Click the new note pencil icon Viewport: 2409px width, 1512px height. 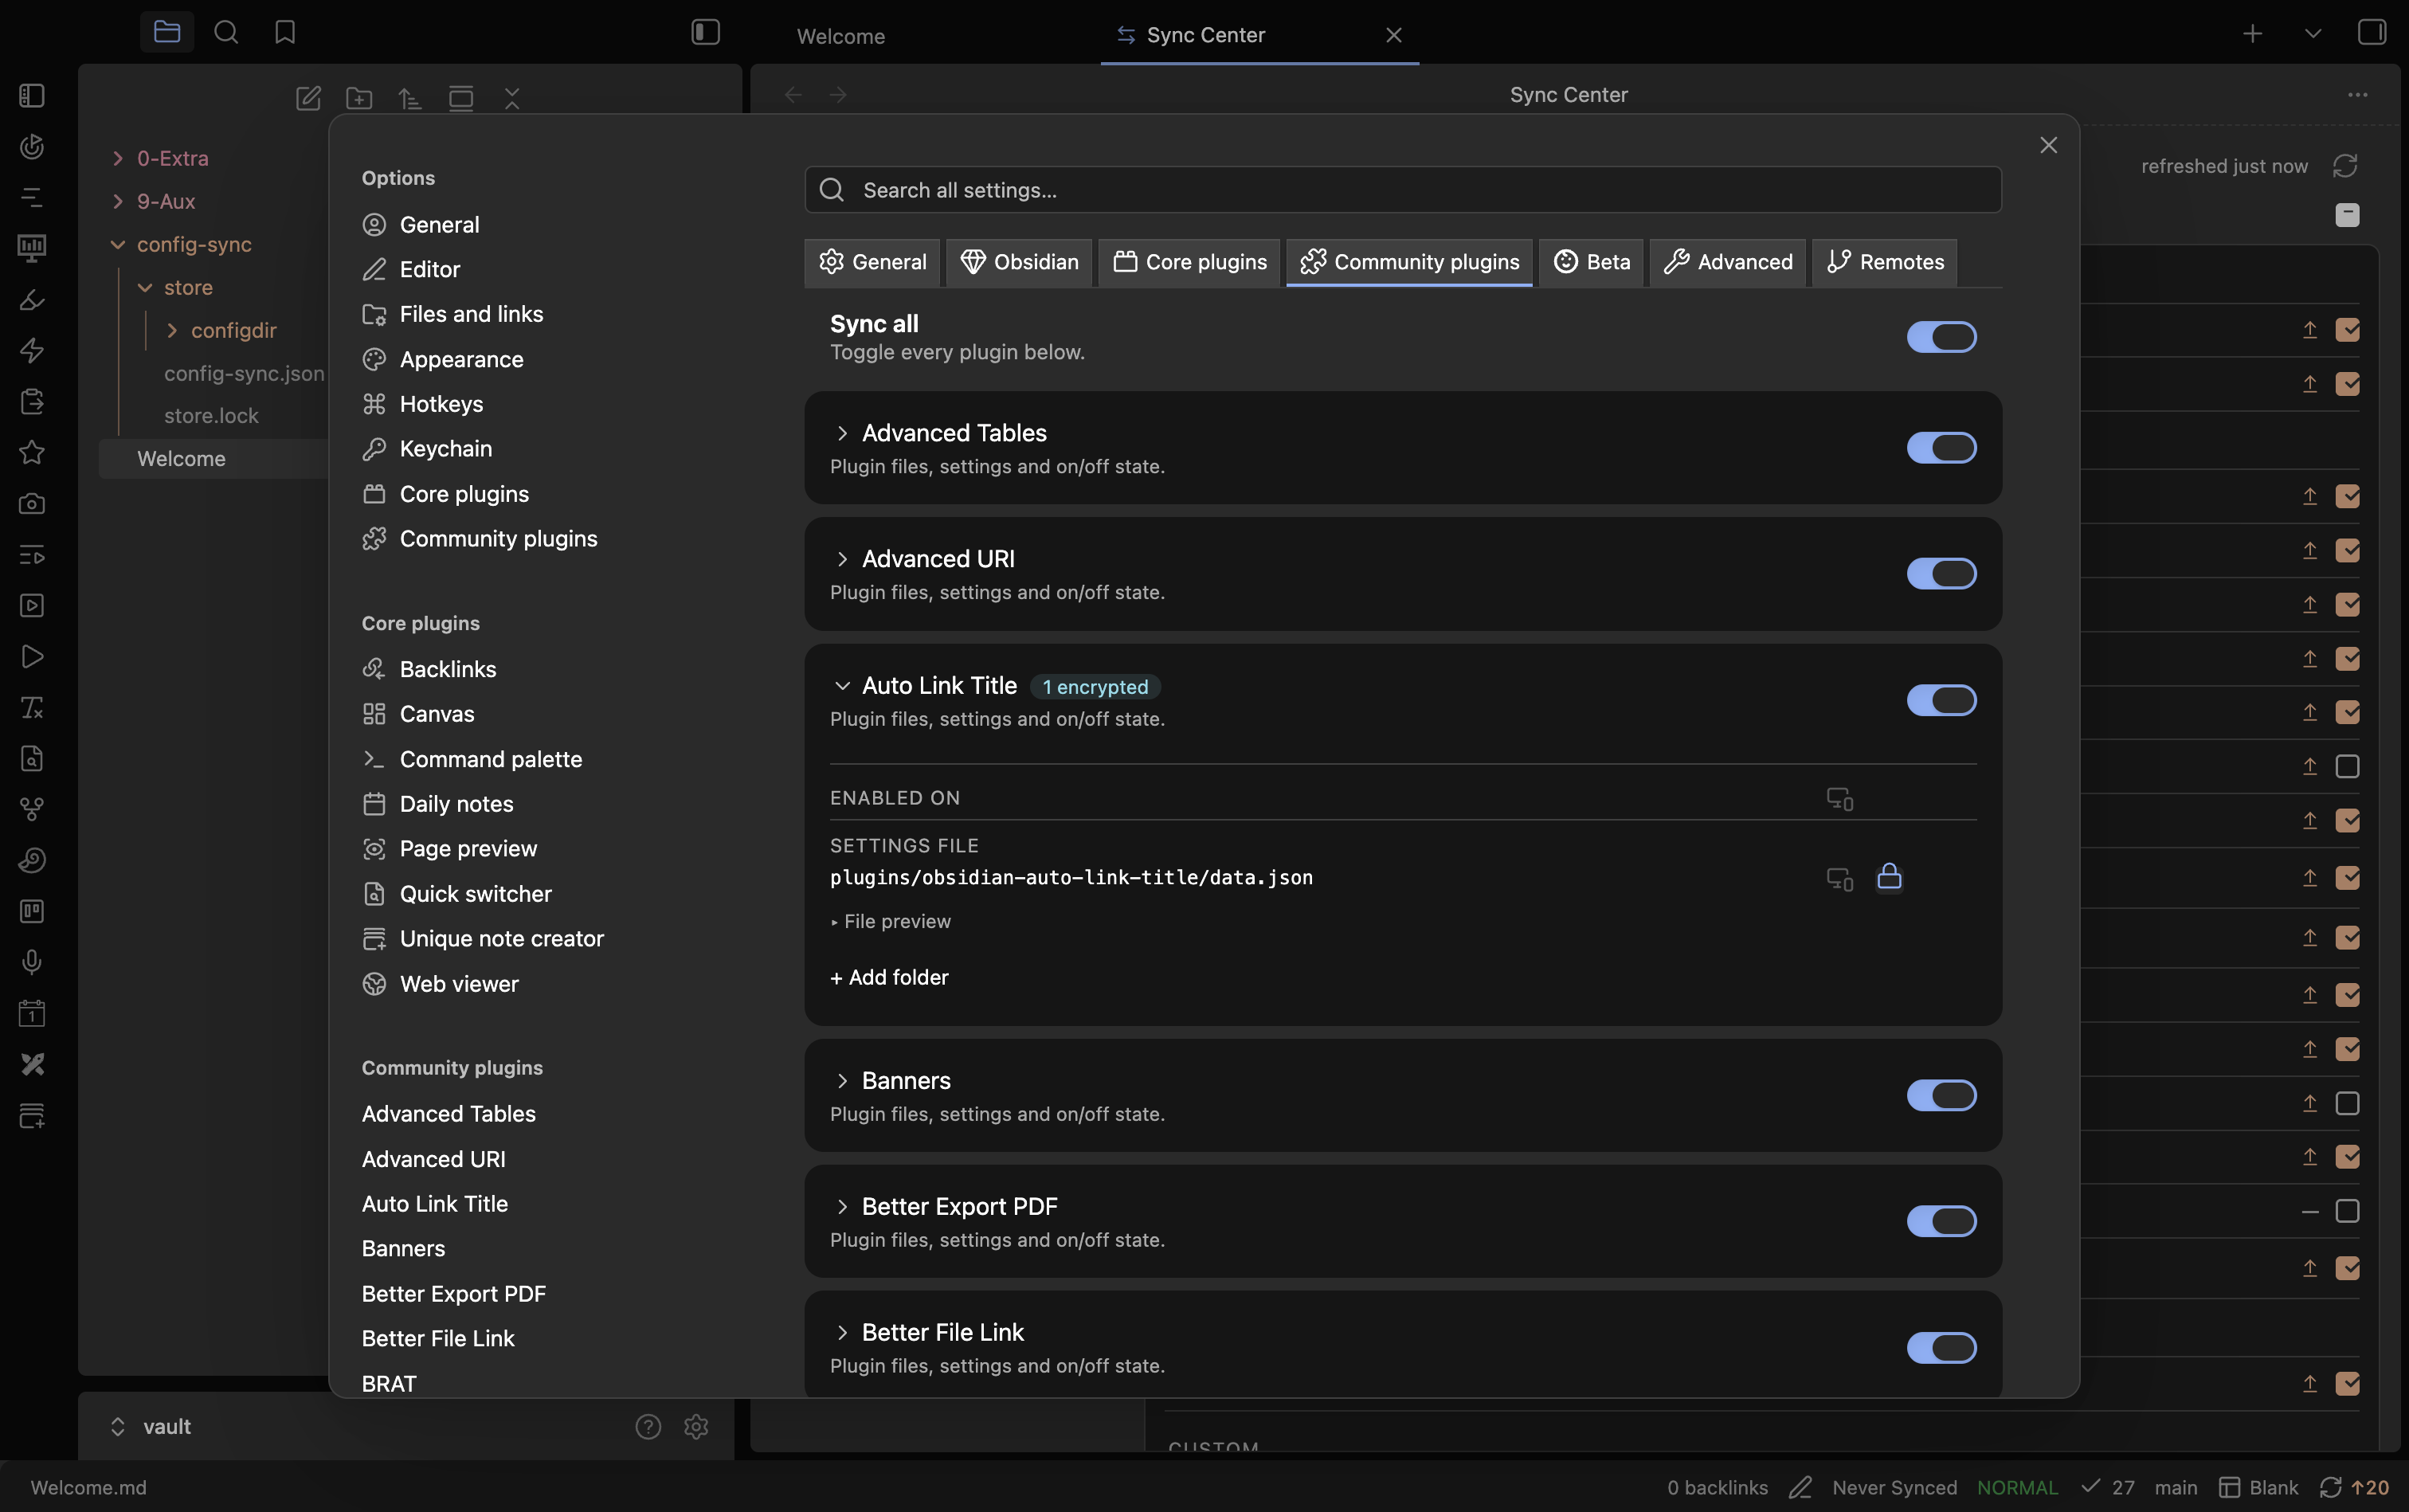click(x=308, y=98)
